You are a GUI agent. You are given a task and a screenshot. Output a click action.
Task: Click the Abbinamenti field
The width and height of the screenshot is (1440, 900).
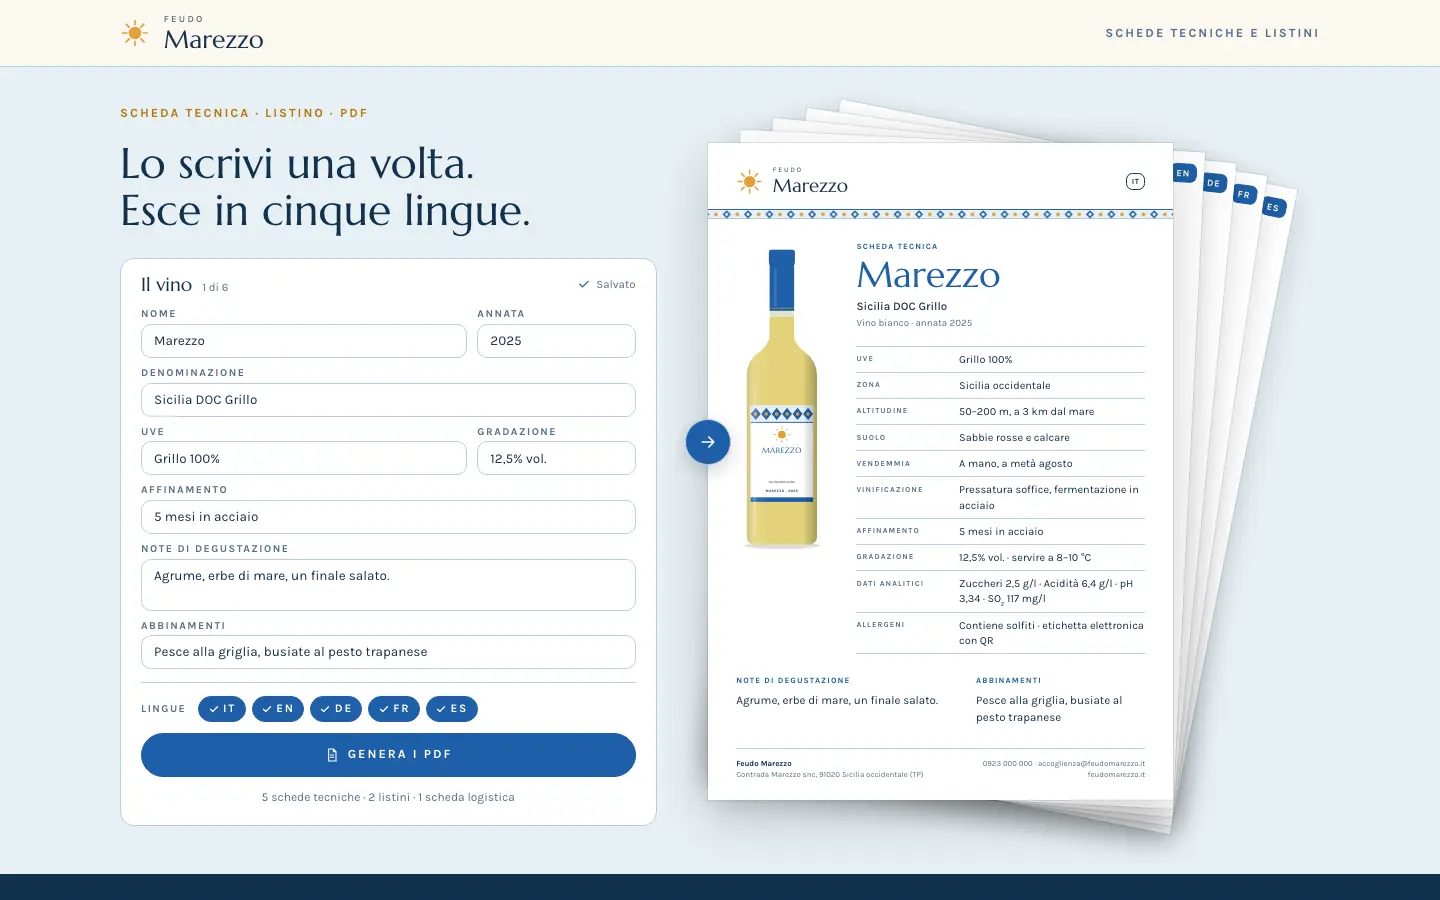[388, 652]
